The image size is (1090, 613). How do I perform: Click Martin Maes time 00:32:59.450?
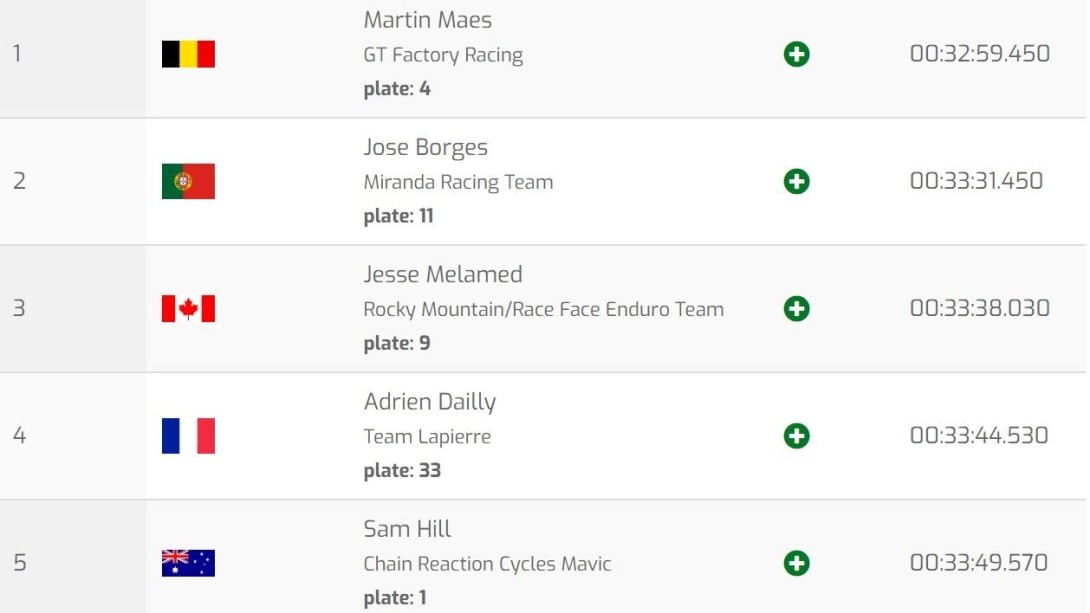pyautogui.click(x=979, y=54)
